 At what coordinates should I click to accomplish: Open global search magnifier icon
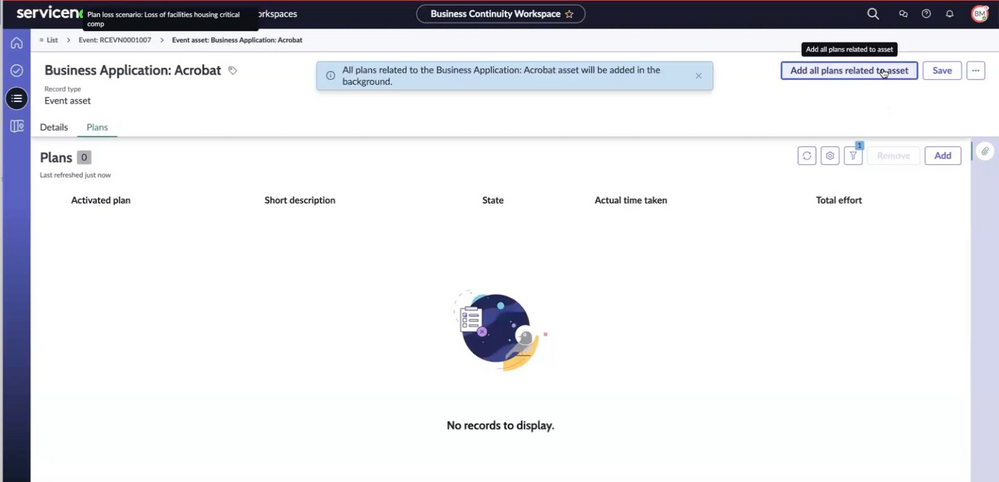coord(873,14)
